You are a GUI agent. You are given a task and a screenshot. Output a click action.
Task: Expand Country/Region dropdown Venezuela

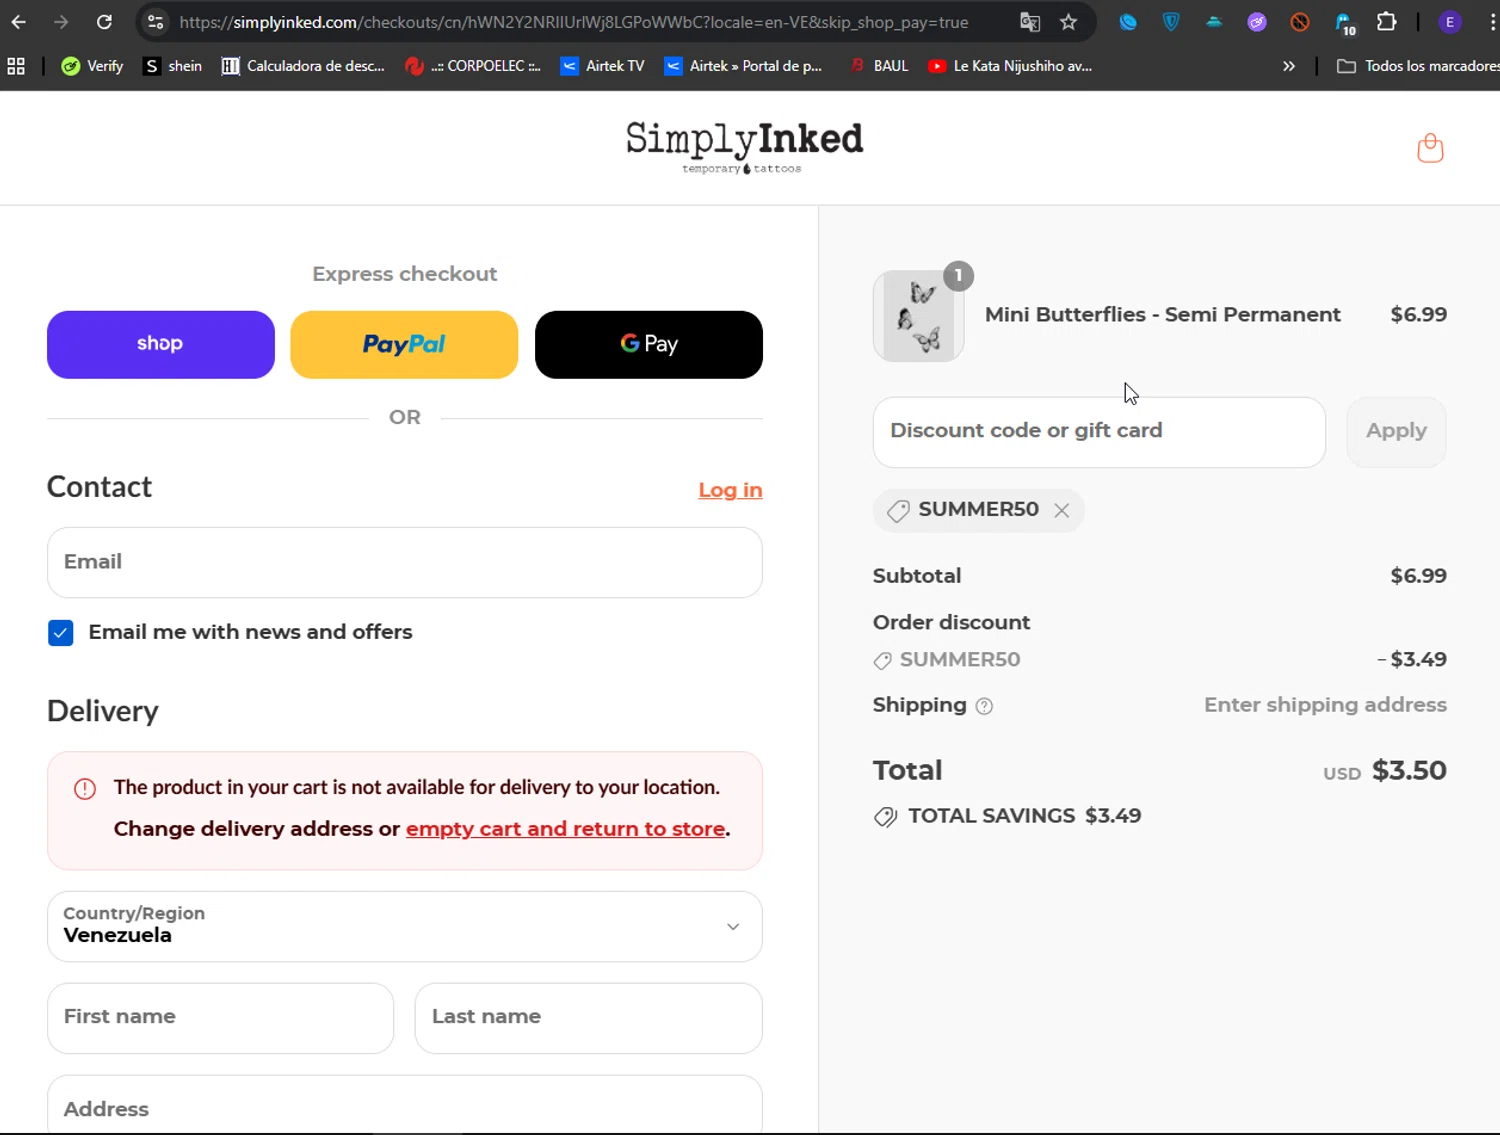[x=405, y=926]
